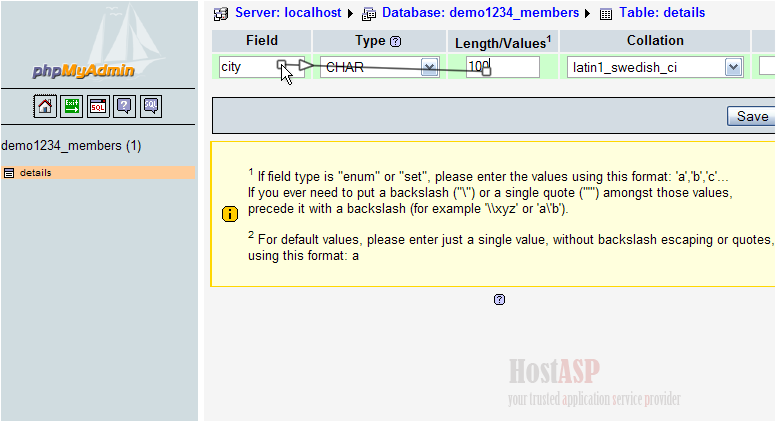Click the help icon below yellow notice
Image resolution: width=776 pixels, height=422 pixels.
(499, 299)
